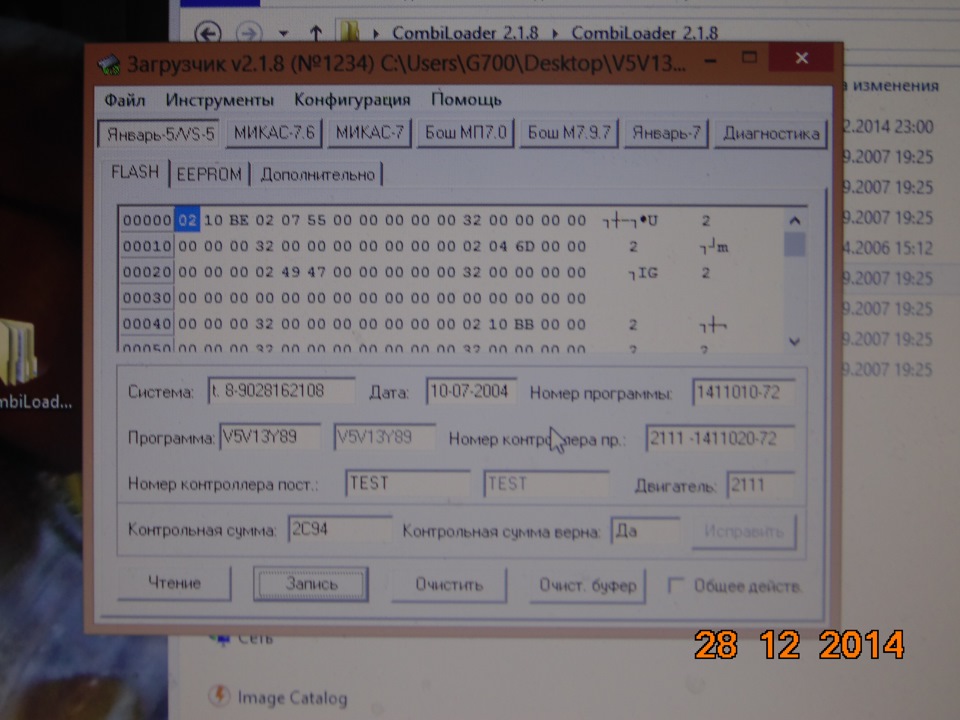Select the МИКАС-7 controller button
This screenshot has height=720, width=960.
tap(369, 133)
